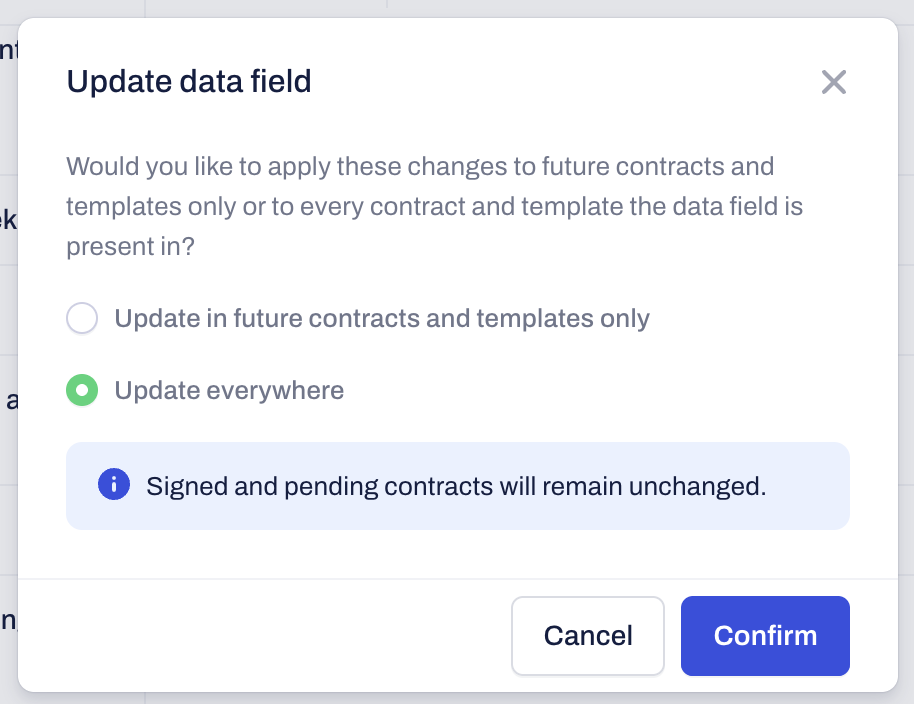Click empty right side of the blue info banner
Image resolution: width=914 pixels, height=704 pixels.
point(808,487)
